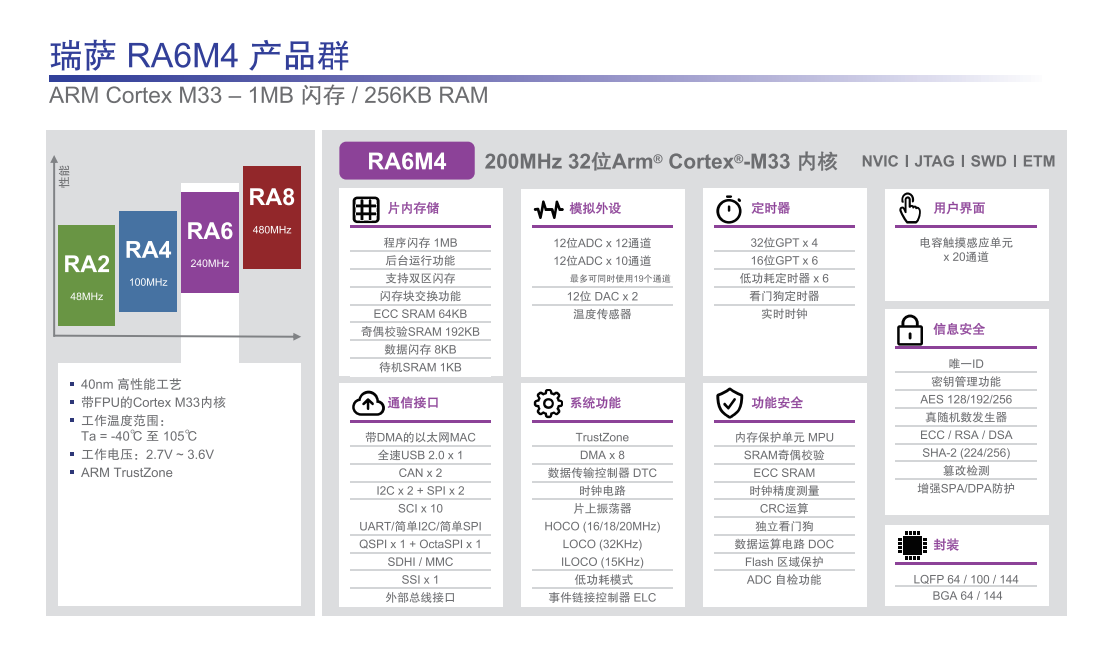Click the analog peripherals waveform icon

pyautogui.click(x=548, y=210)
